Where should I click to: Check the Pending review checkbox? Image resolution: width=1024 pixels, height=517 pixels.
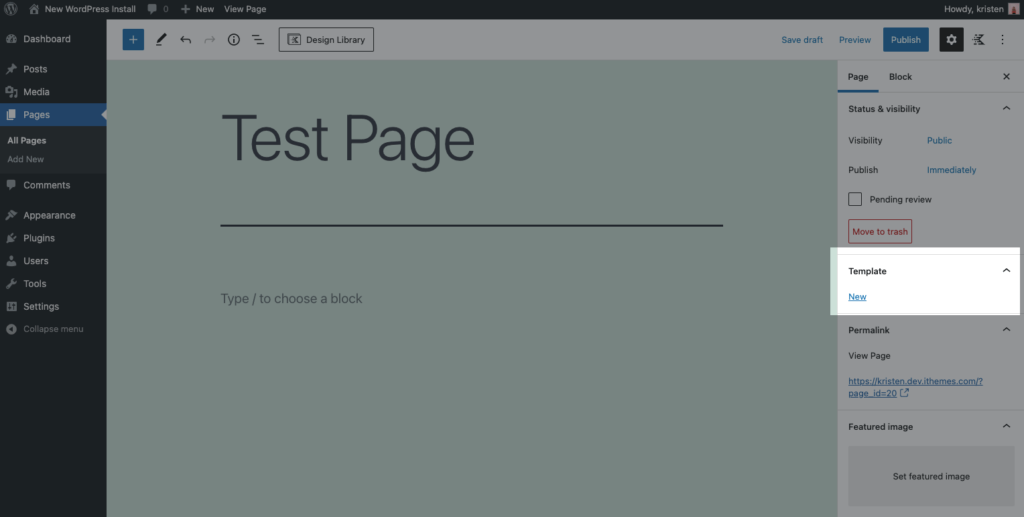click(855, 199)
